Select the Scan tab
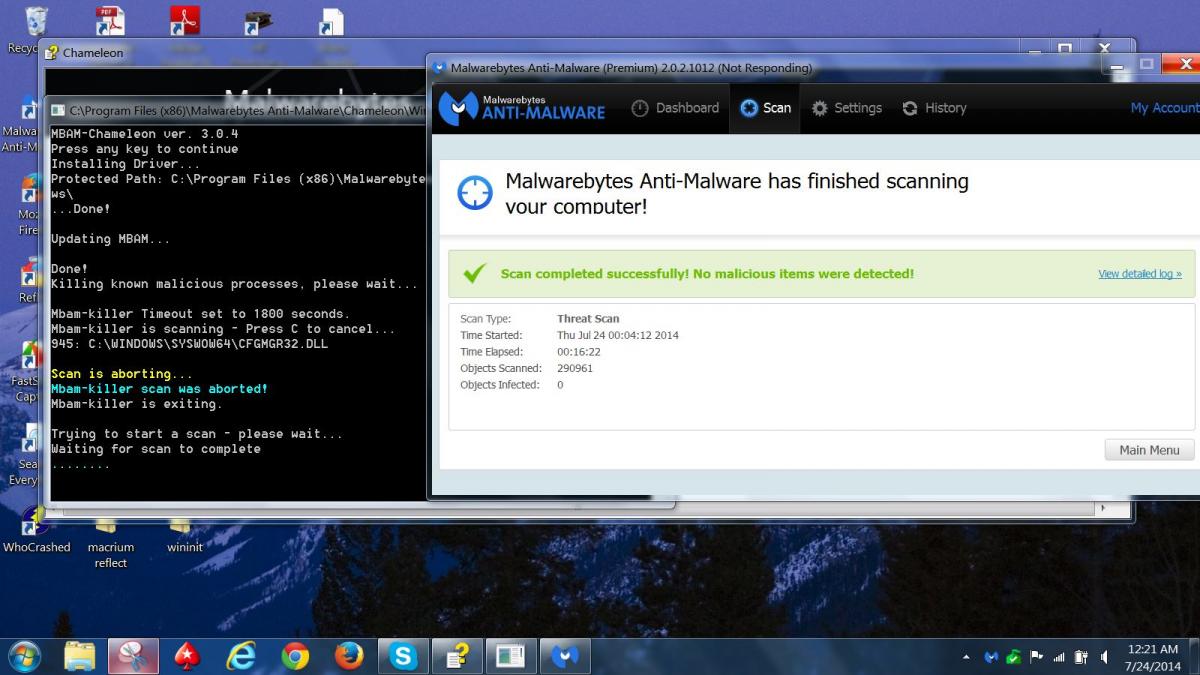1200x675 pixels. click(766, 108)
